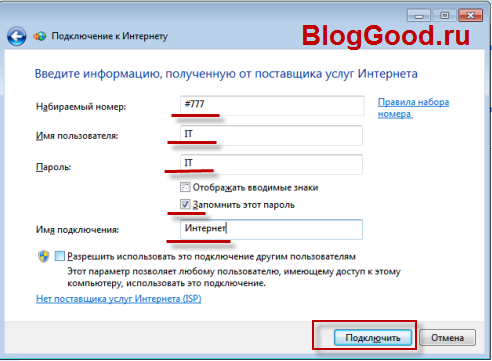Click the "Набираемый номер" input field

272,106
